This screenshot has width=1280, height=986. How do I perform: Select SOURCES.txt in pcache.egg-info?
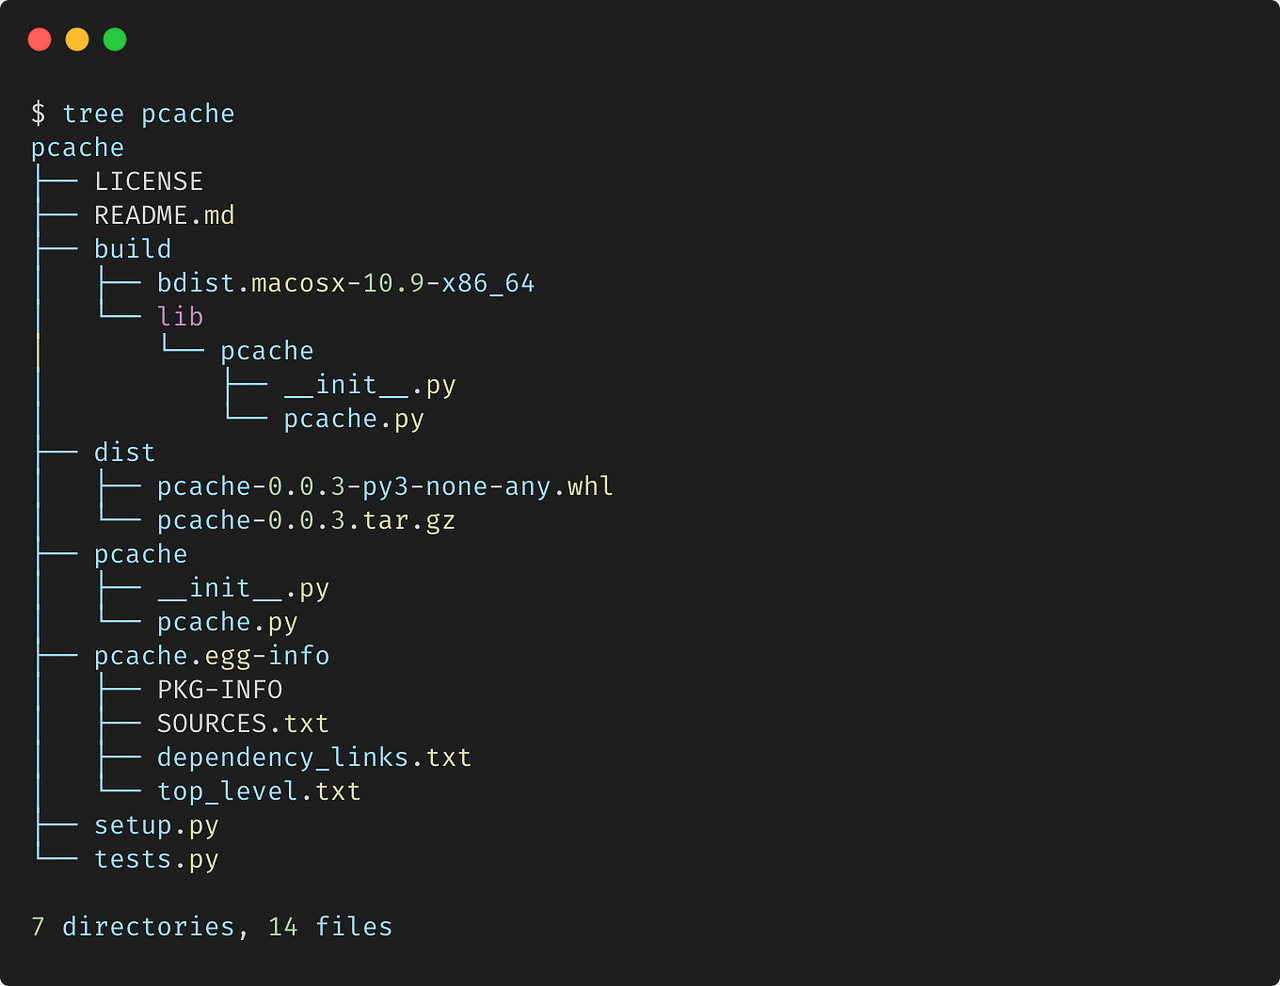point(242,723)
